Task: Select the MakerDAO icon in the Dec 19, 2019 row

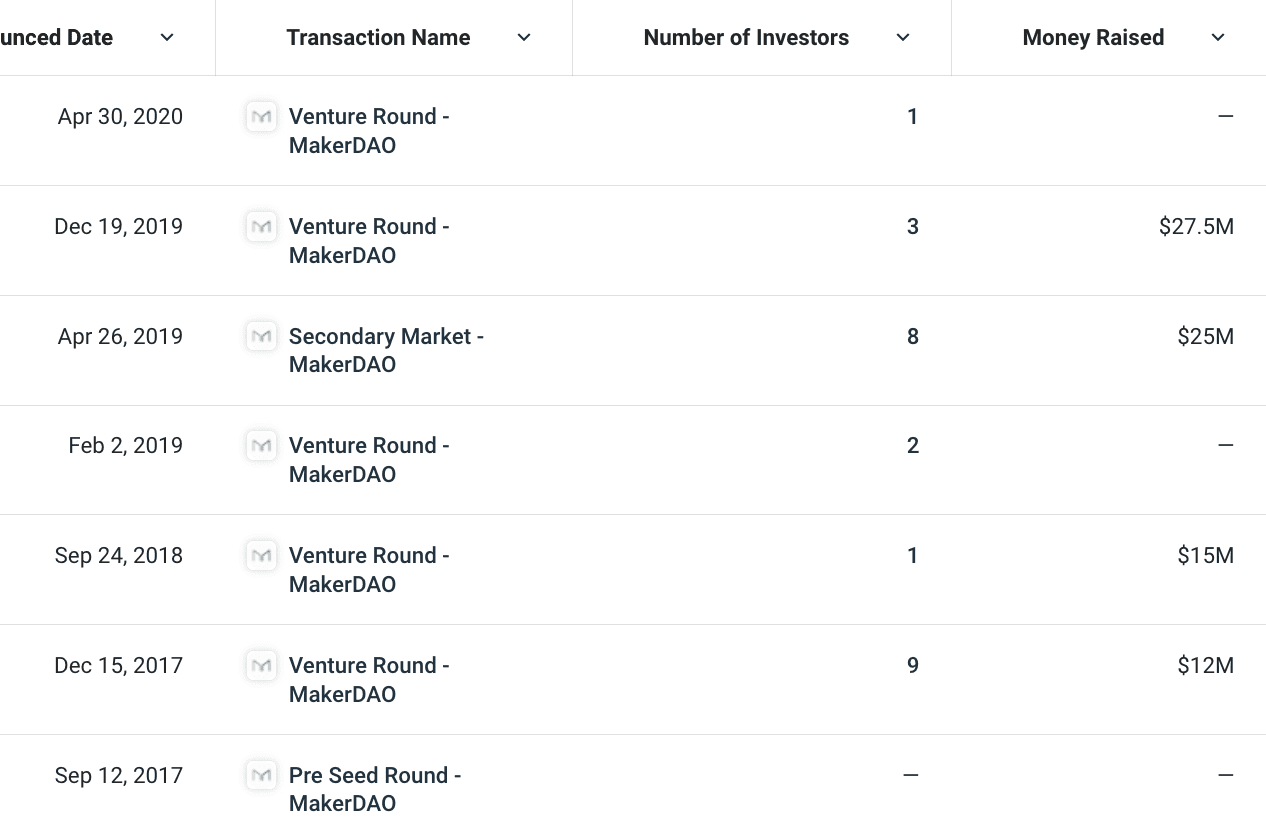Action: pyautogui.click(x=261, y=226)
